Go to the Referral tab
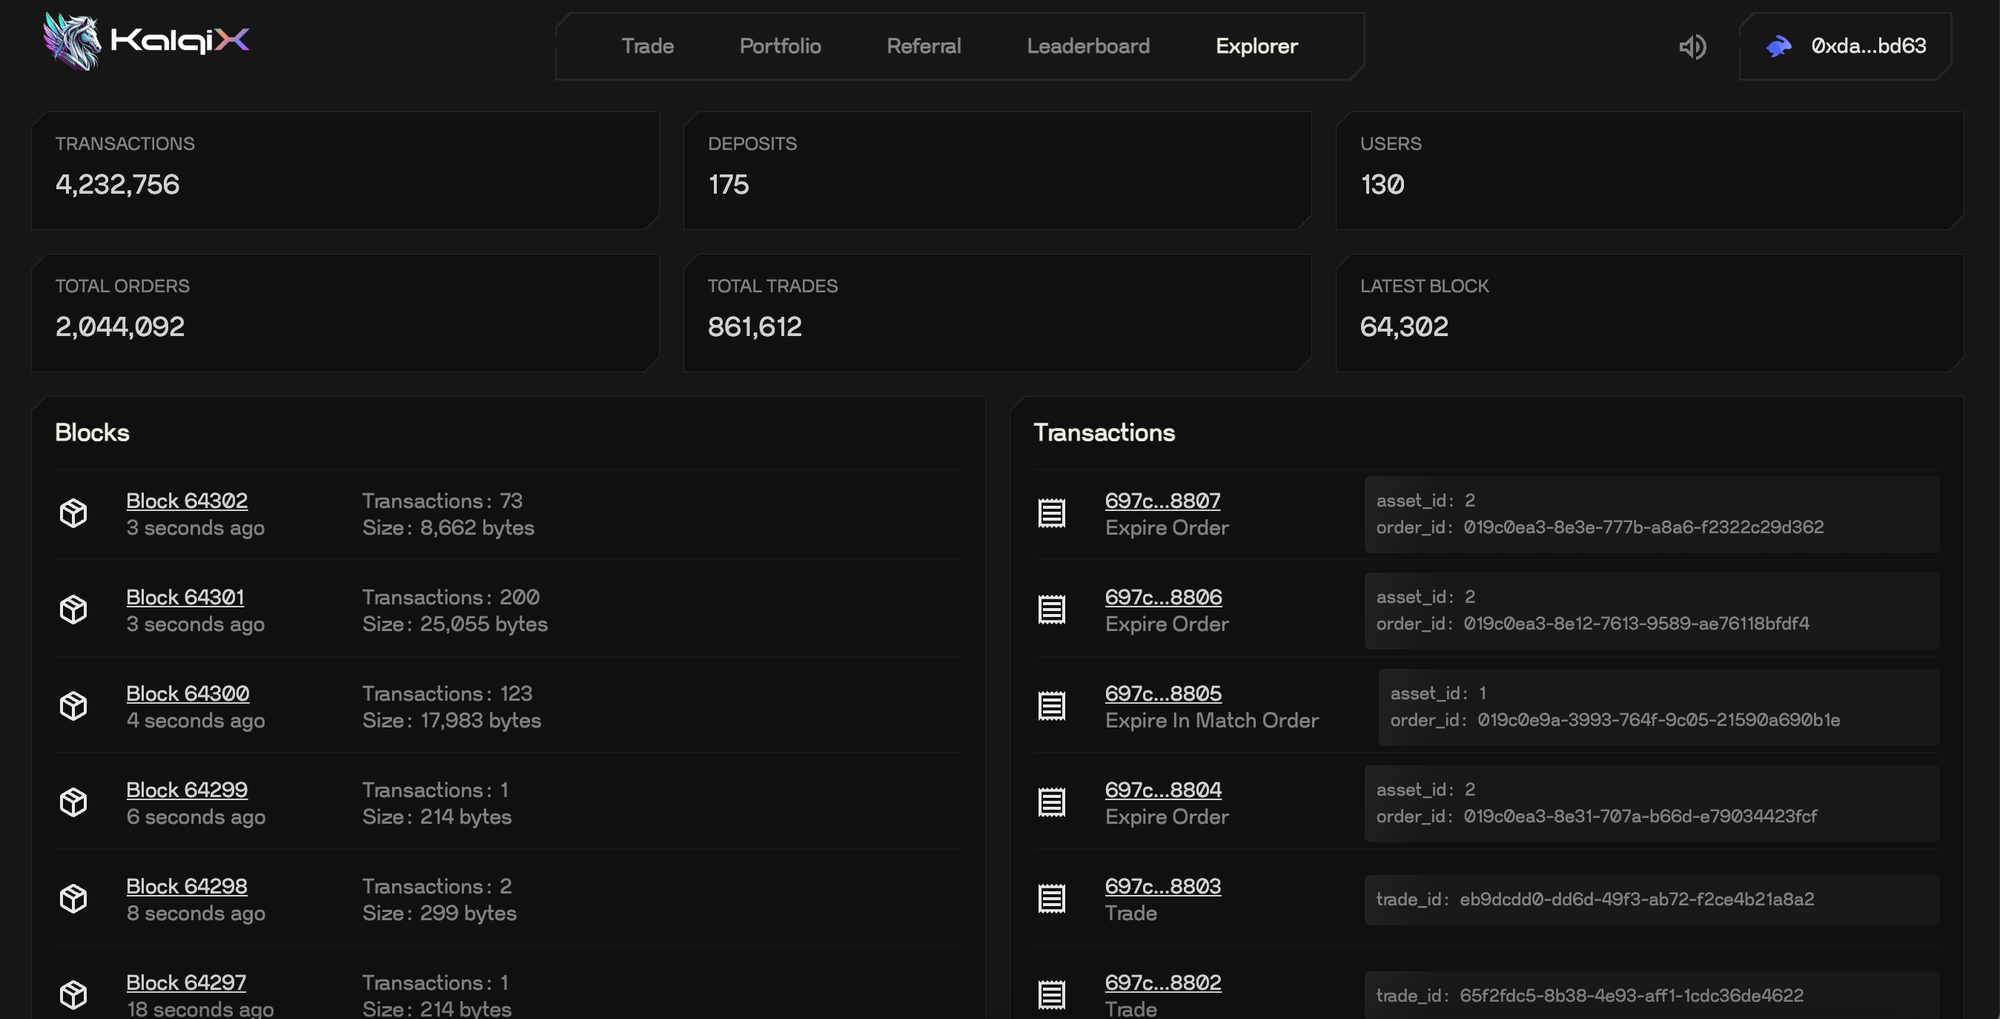The image size is (2000, 1019). (x=923, y=47)
